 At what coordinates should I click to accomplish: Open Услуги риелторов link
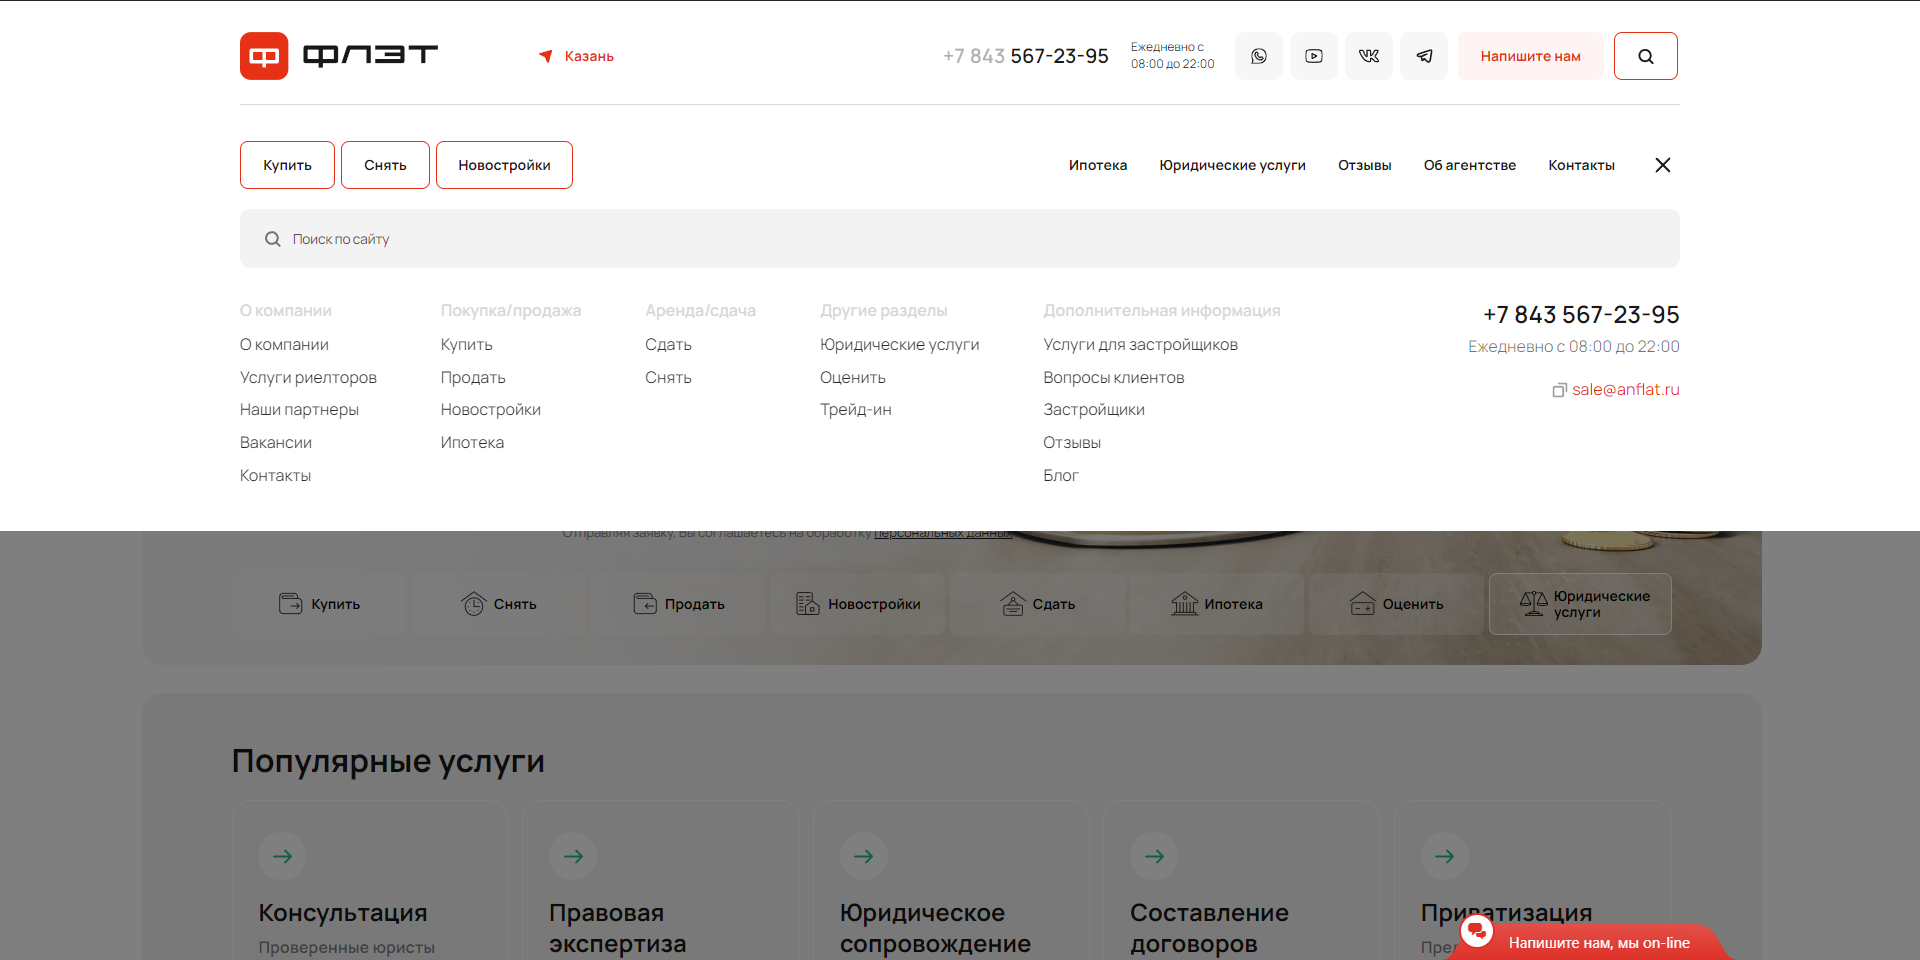(x=308, y=378)
